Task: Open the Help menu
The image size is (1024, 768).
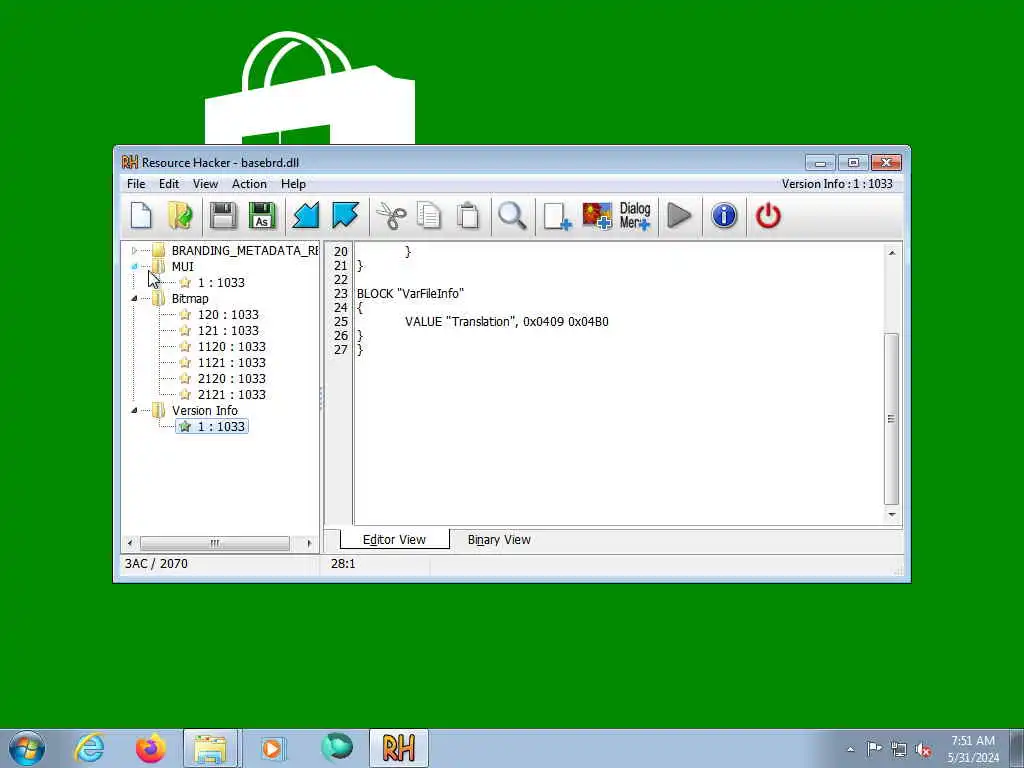Action: (x=293, y=184)
